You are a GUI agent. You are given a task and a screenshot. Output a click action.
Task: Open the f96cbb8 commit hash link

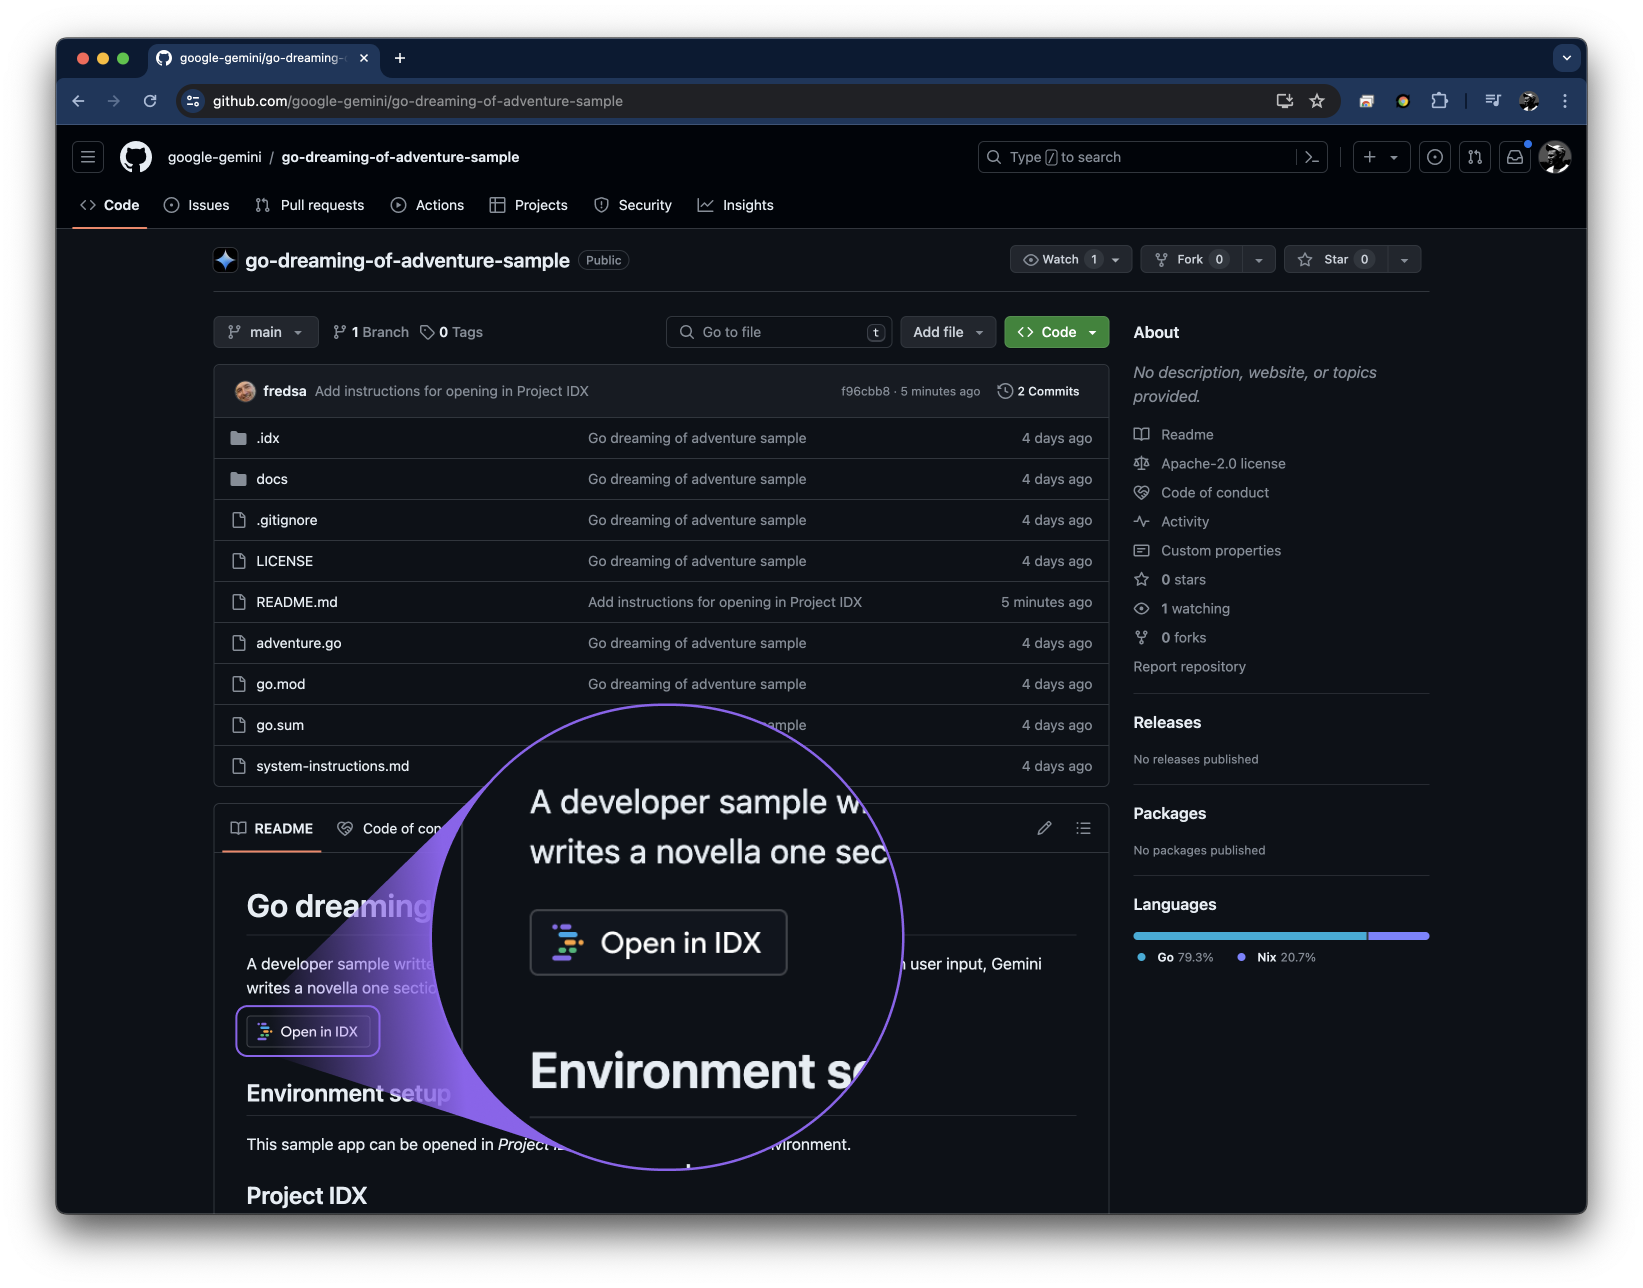coord(865,391)
